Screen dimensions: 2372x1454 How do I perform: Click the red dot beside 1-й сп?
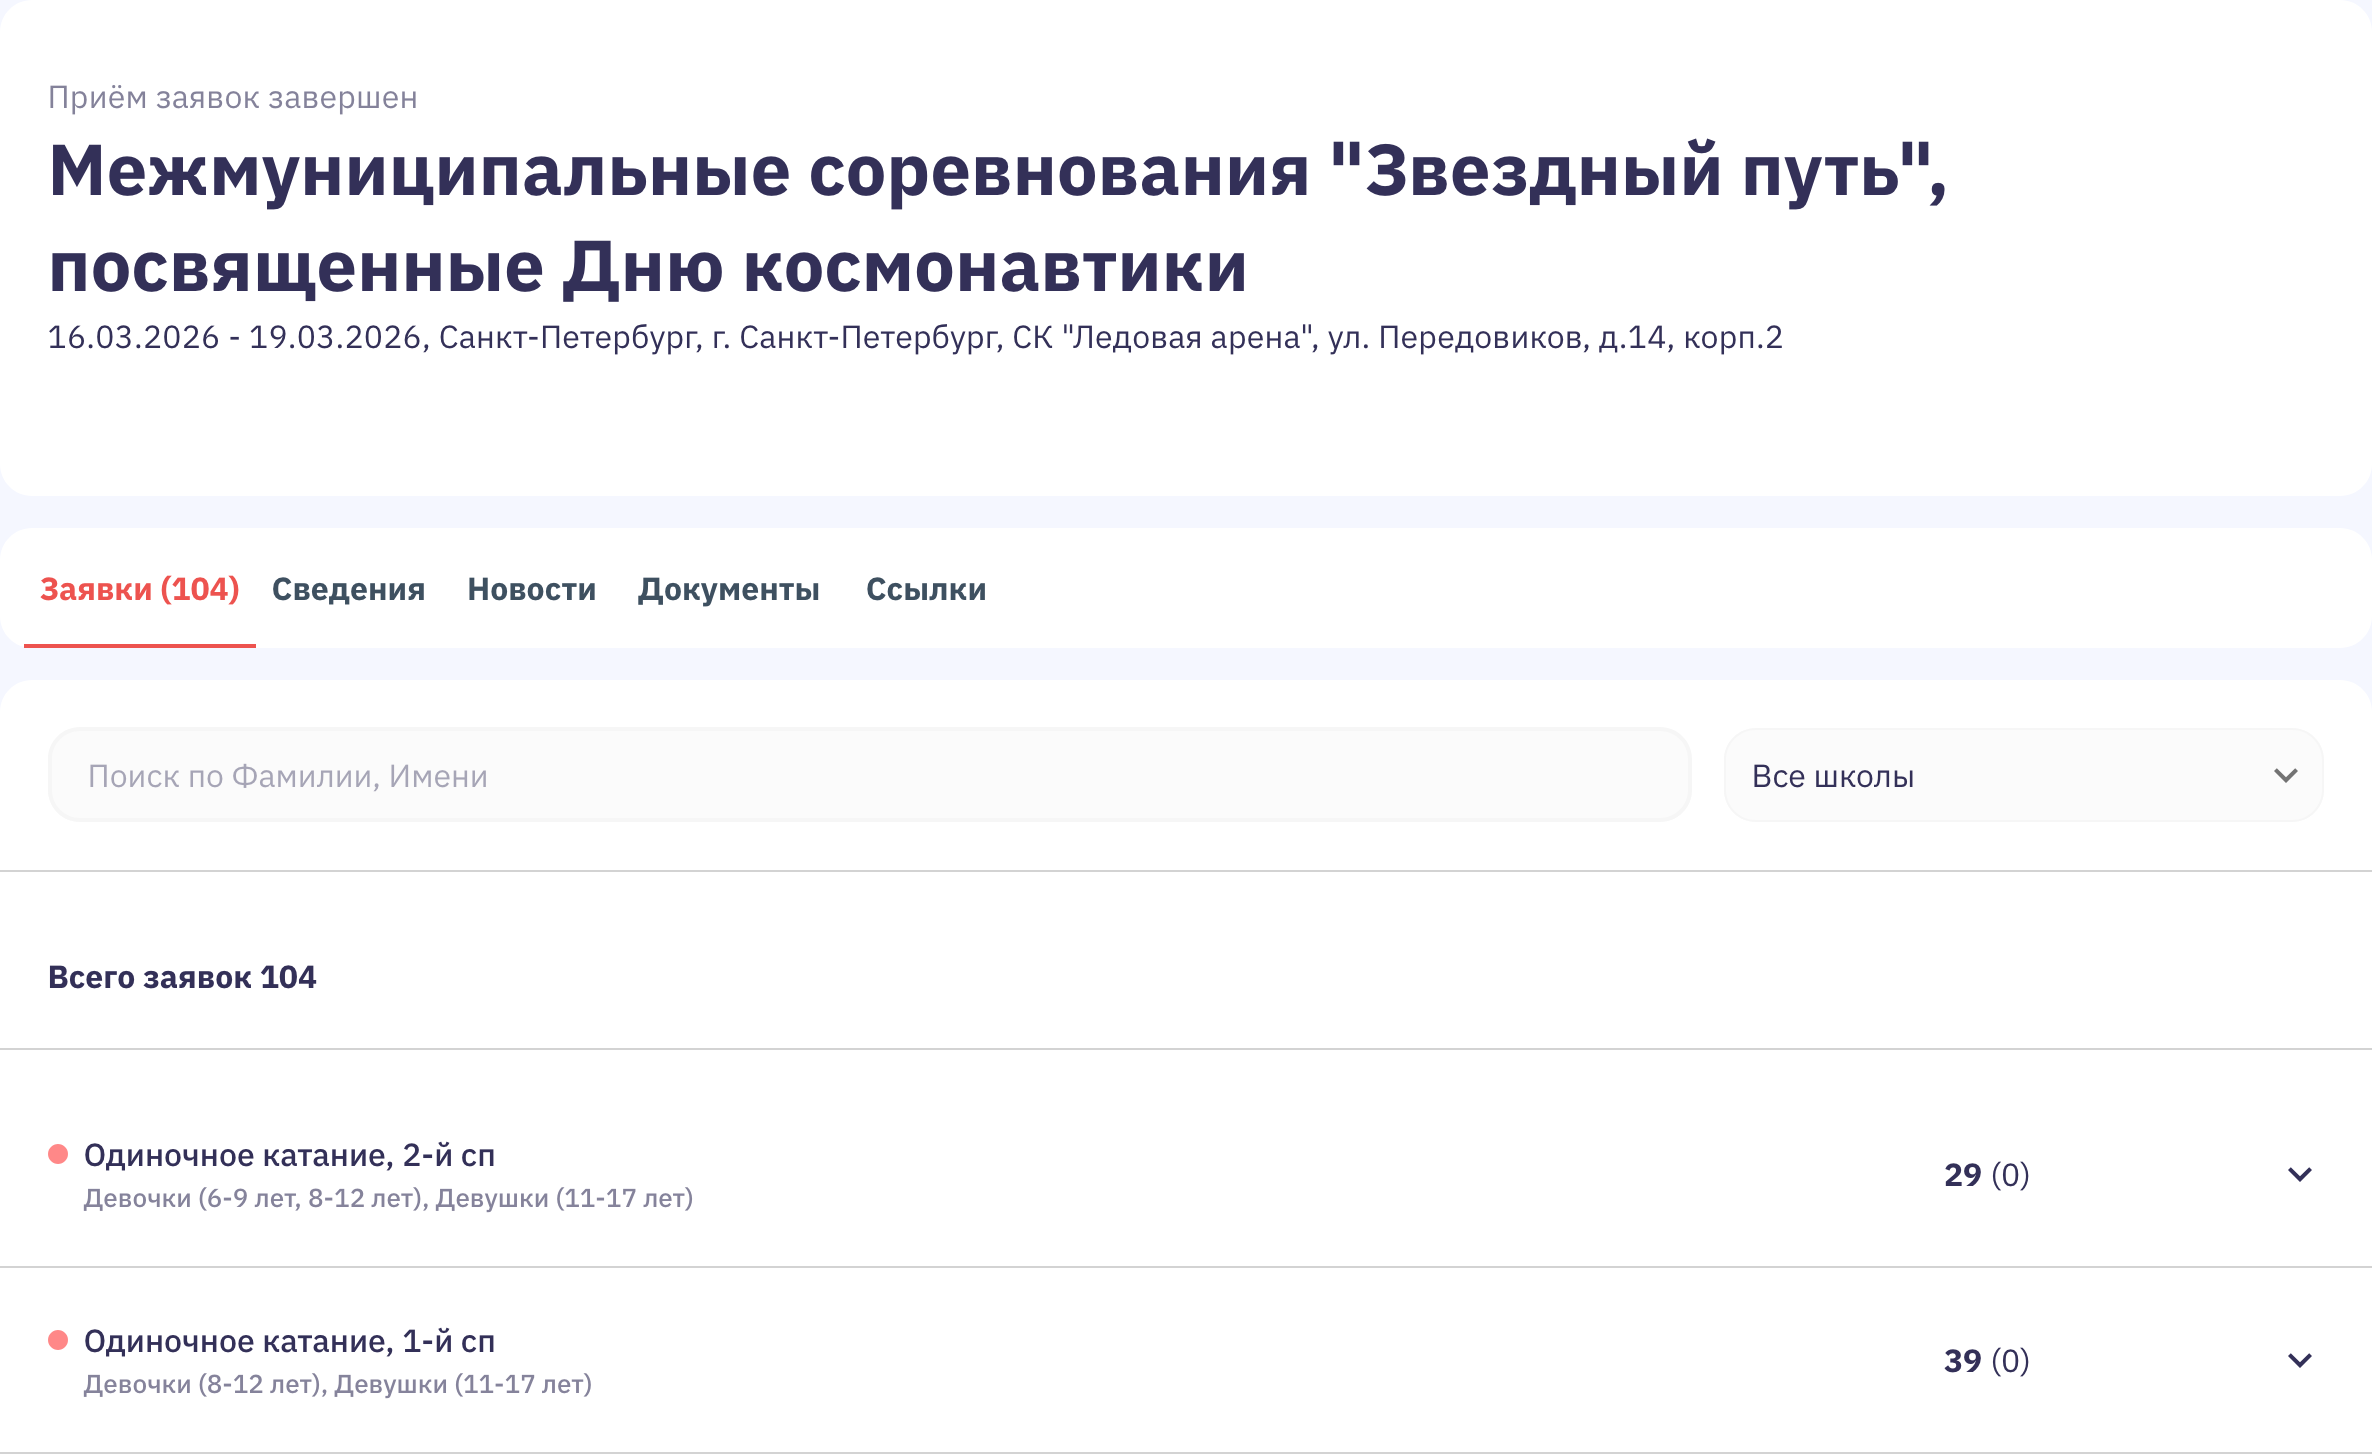(x=58, y=1340)
